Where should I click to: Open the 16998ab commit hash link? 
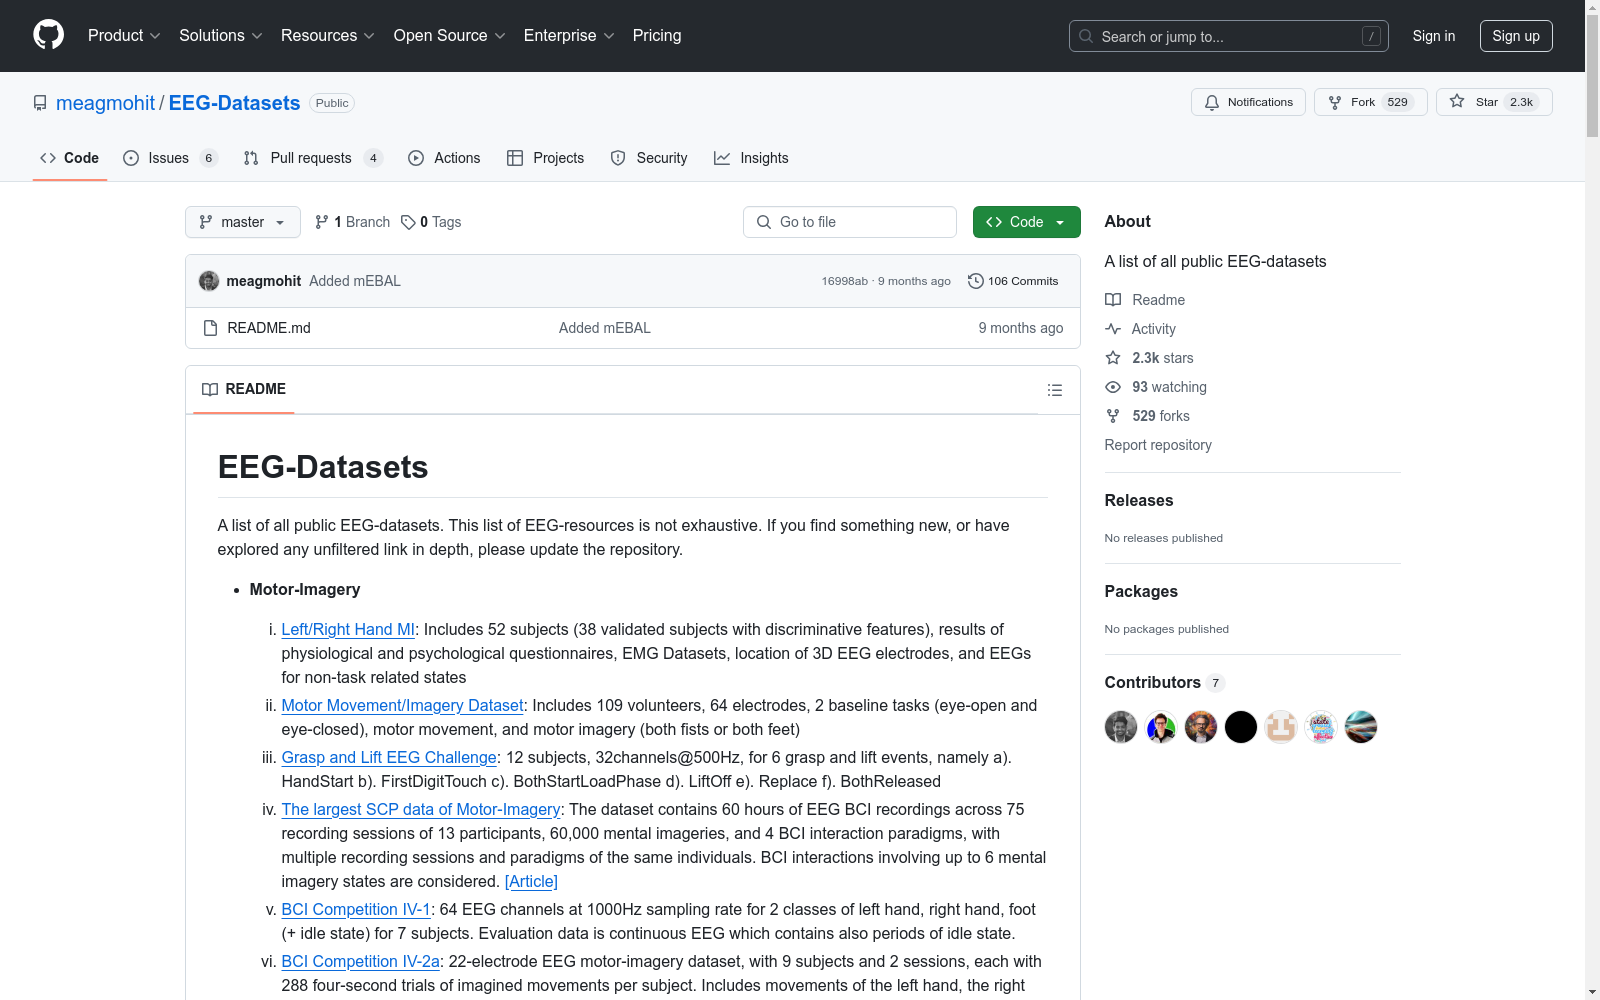click(845, 281)
